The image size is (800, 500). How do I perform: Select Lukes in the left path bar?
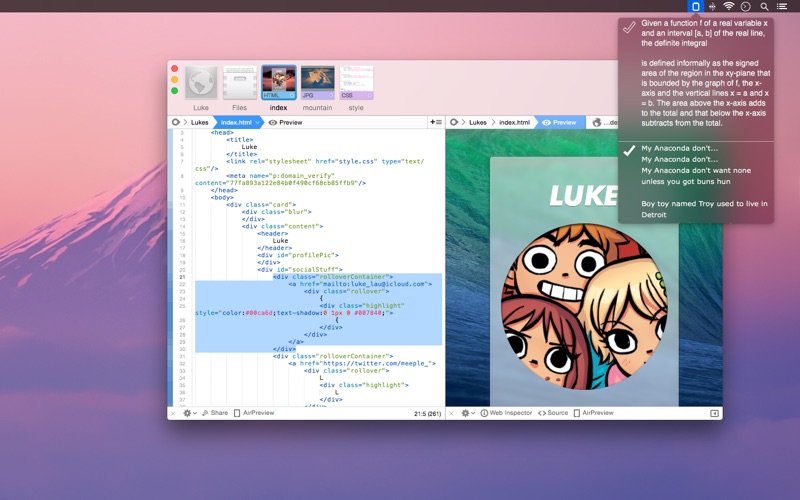pyautogui.click(x=199, y=122)
